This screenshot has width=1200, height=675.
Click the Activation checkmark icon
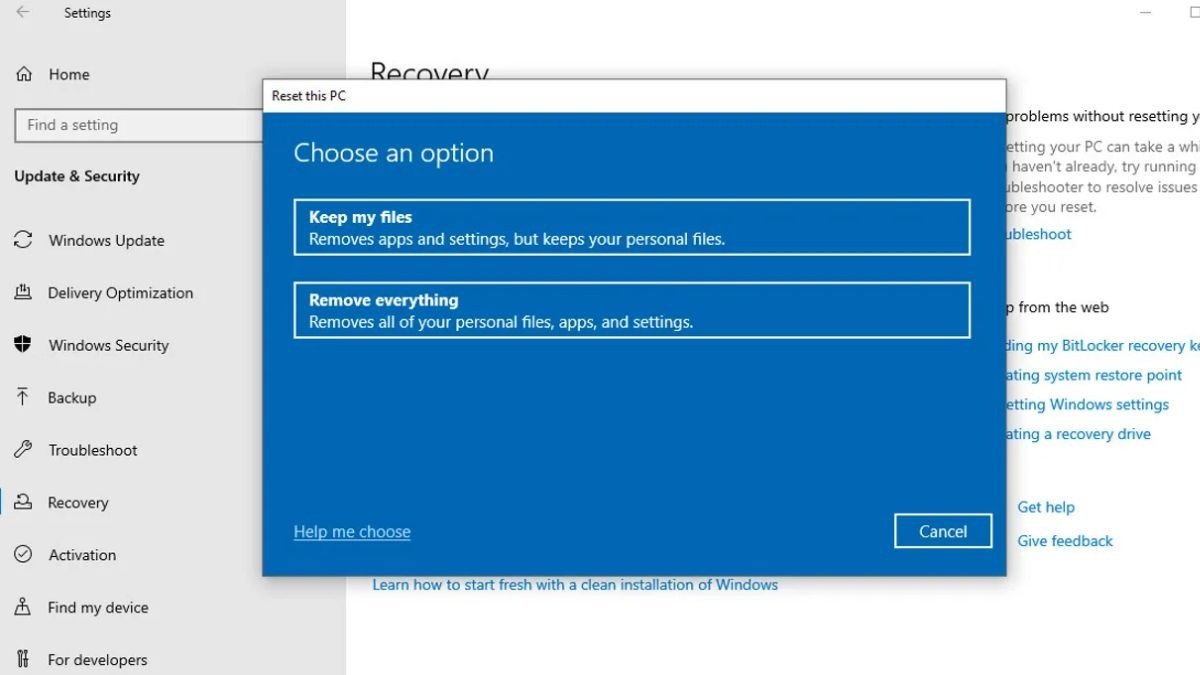coord(22,555)
